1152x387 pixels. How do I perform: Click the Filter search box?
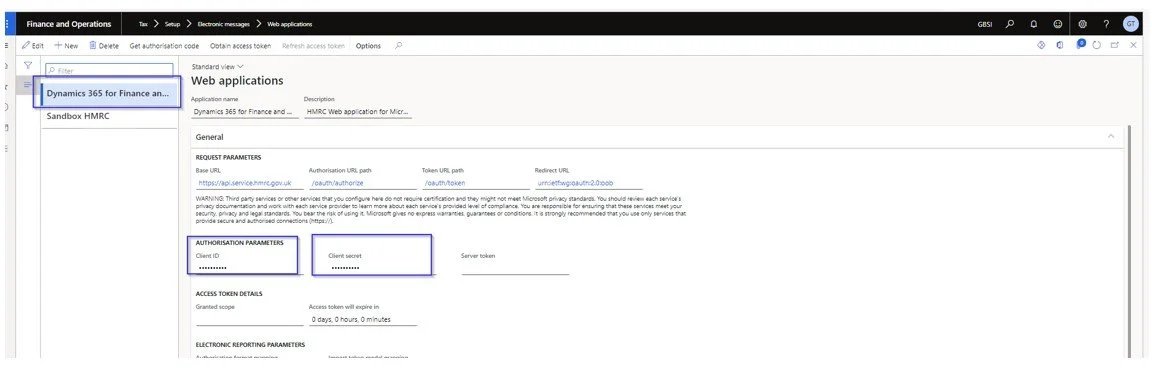109,70
